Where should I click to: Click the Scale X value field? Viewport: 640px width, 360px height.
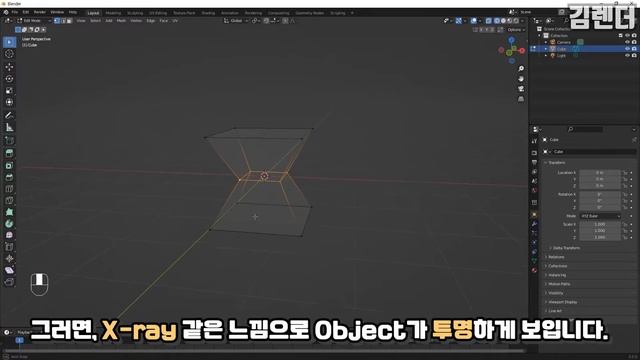[x=600, y=224]
